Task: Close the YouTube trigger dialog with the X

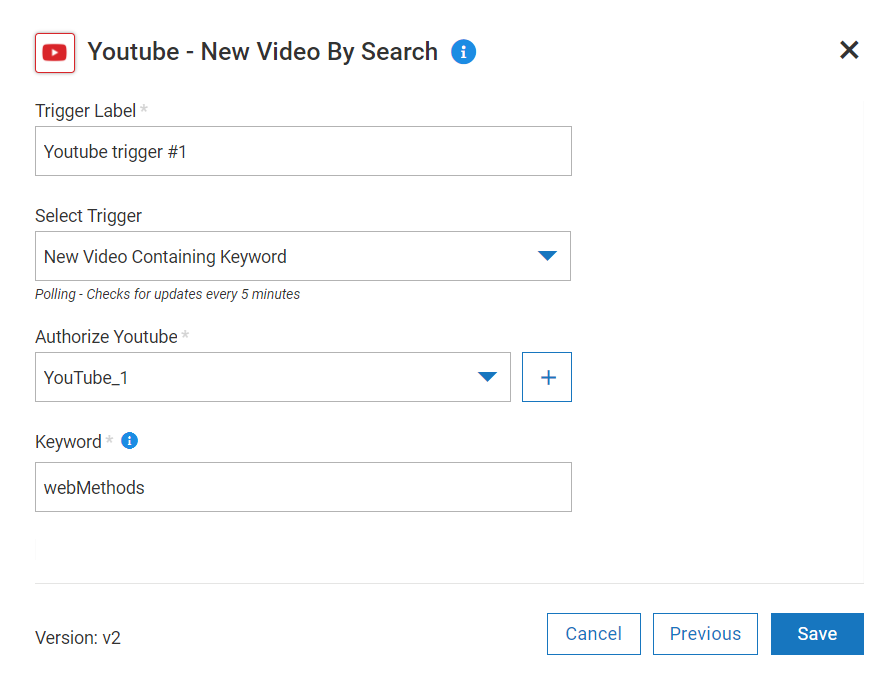Action: [x=849, y=51]
